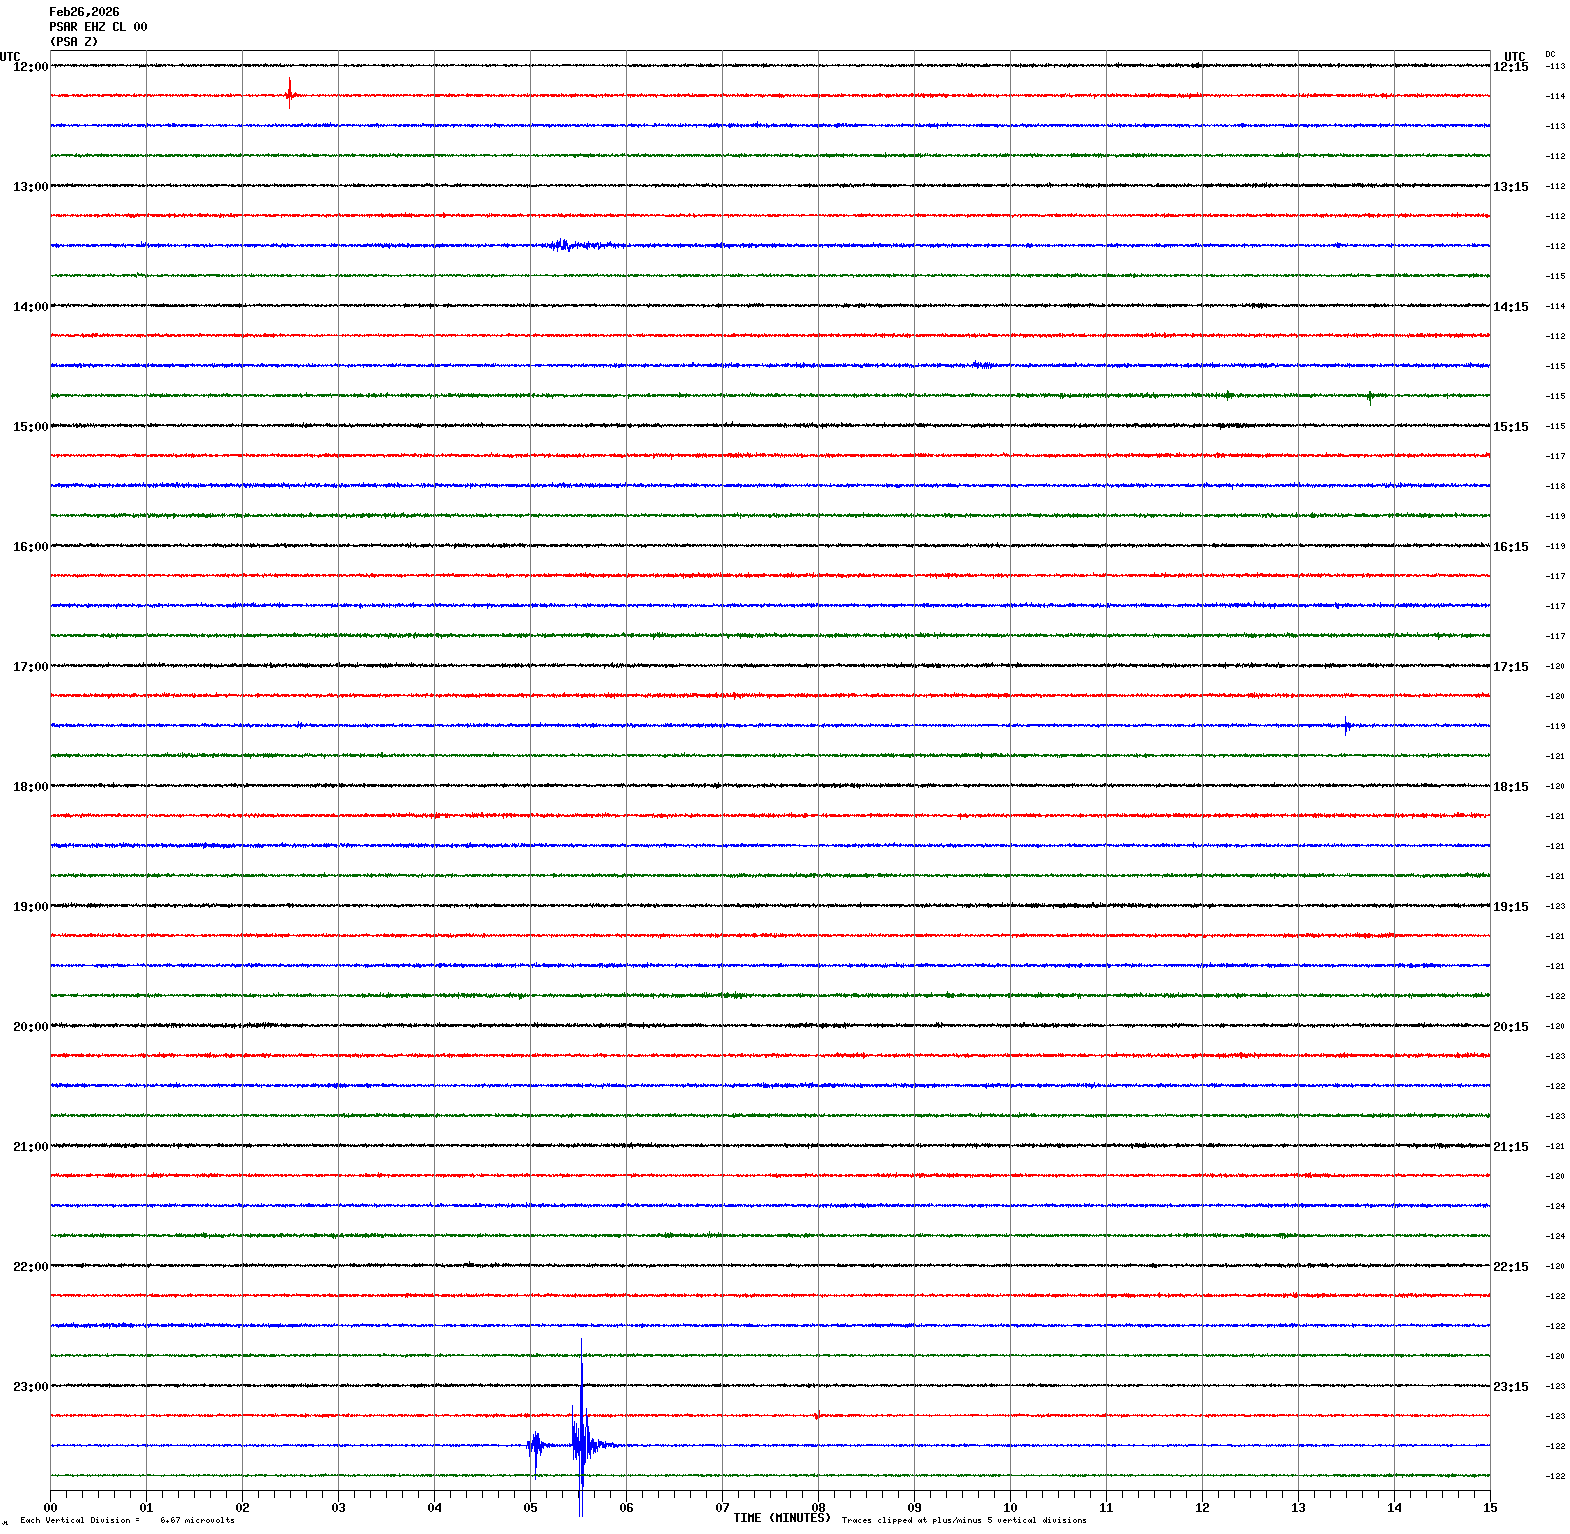This screenshot has height=1534, width=1570.
Task: Select the PSAR EHZ CL 00 station label
Action: point(98,27)
